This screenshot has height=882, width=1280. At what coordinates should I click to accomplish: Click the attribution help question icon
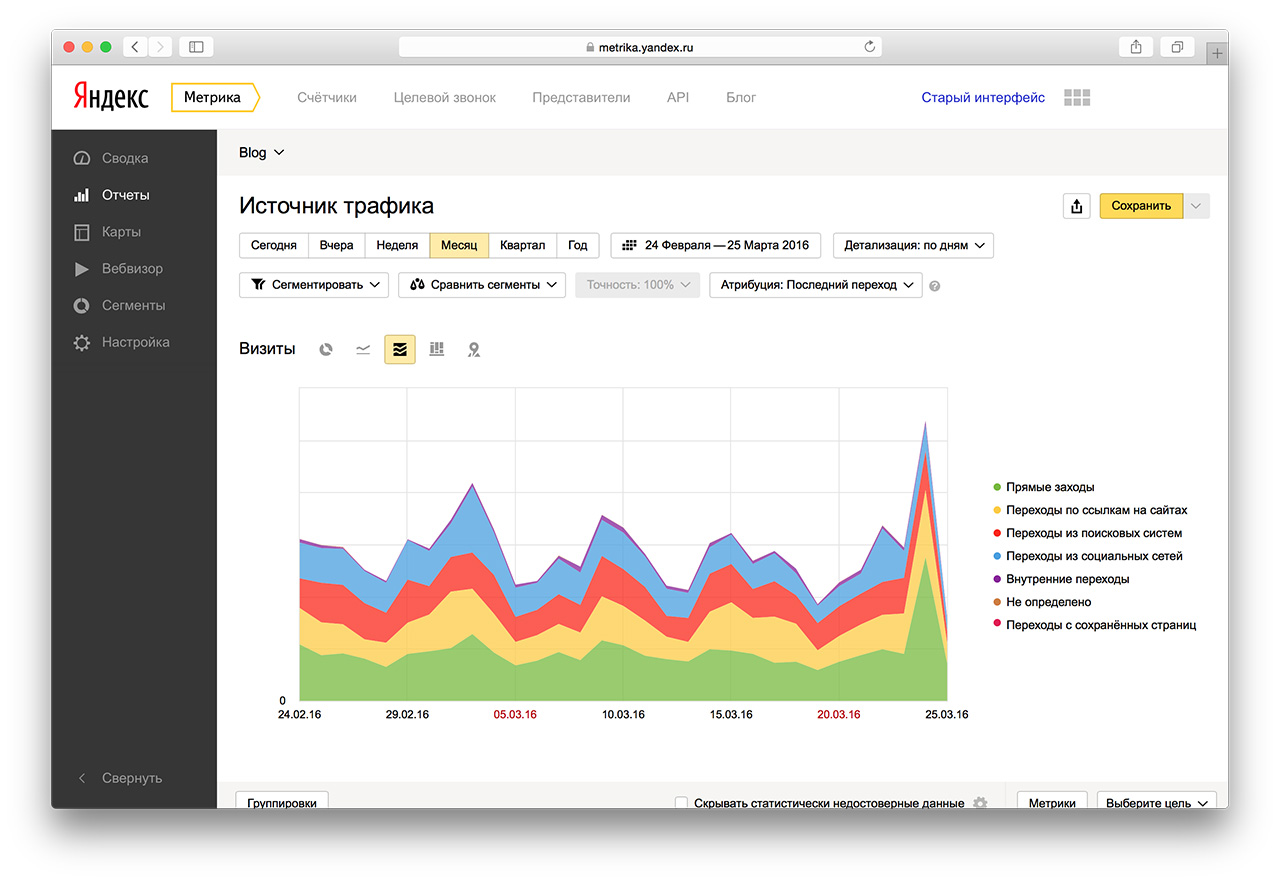click(x=935, y=286)
